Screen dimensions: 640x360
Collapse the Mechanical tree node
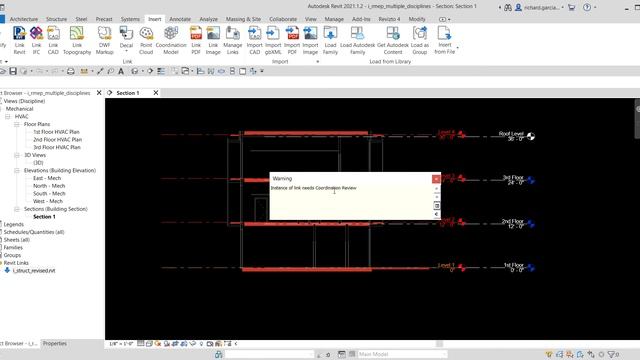[1, 109]
